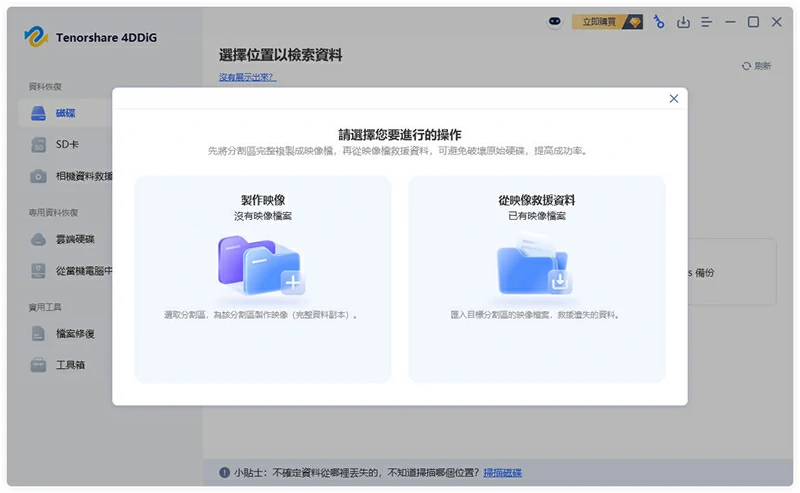The image size is (800, 493).
Task: Click the SD card icon in sidebar
Action: click(38, 145)
